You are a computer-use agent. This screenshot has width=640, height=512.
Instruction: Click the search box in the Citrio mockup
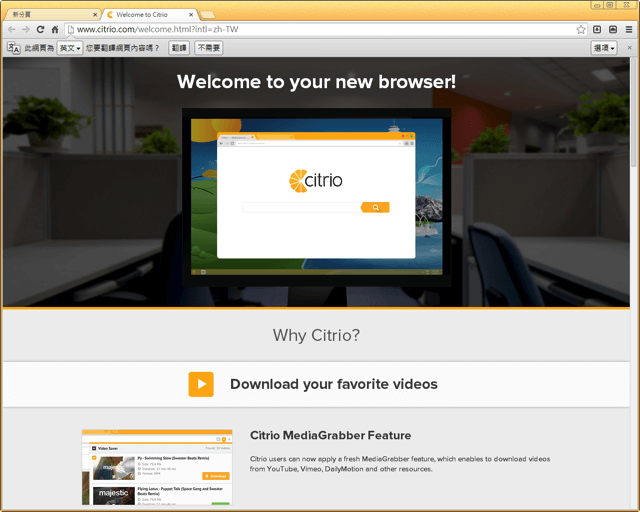pos(302,207)
